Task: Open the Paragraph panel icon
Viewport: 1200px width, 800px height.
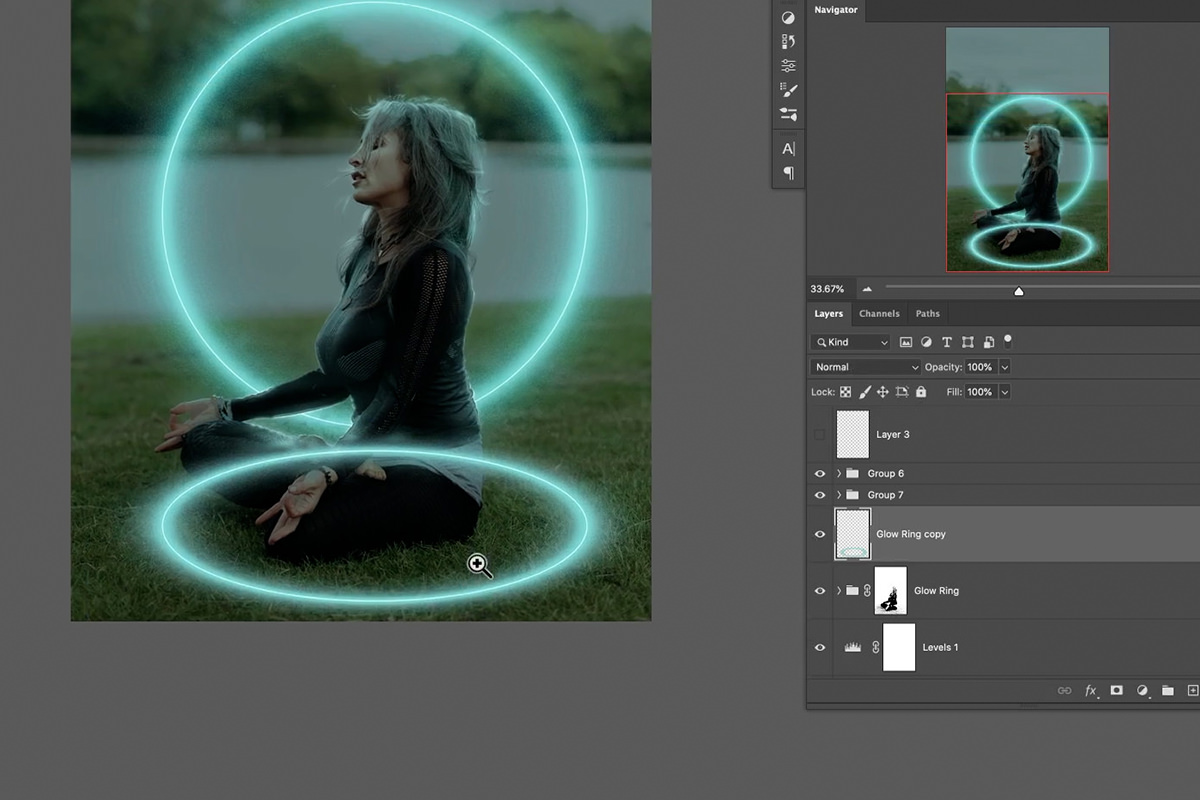Action: coord(788,173)
